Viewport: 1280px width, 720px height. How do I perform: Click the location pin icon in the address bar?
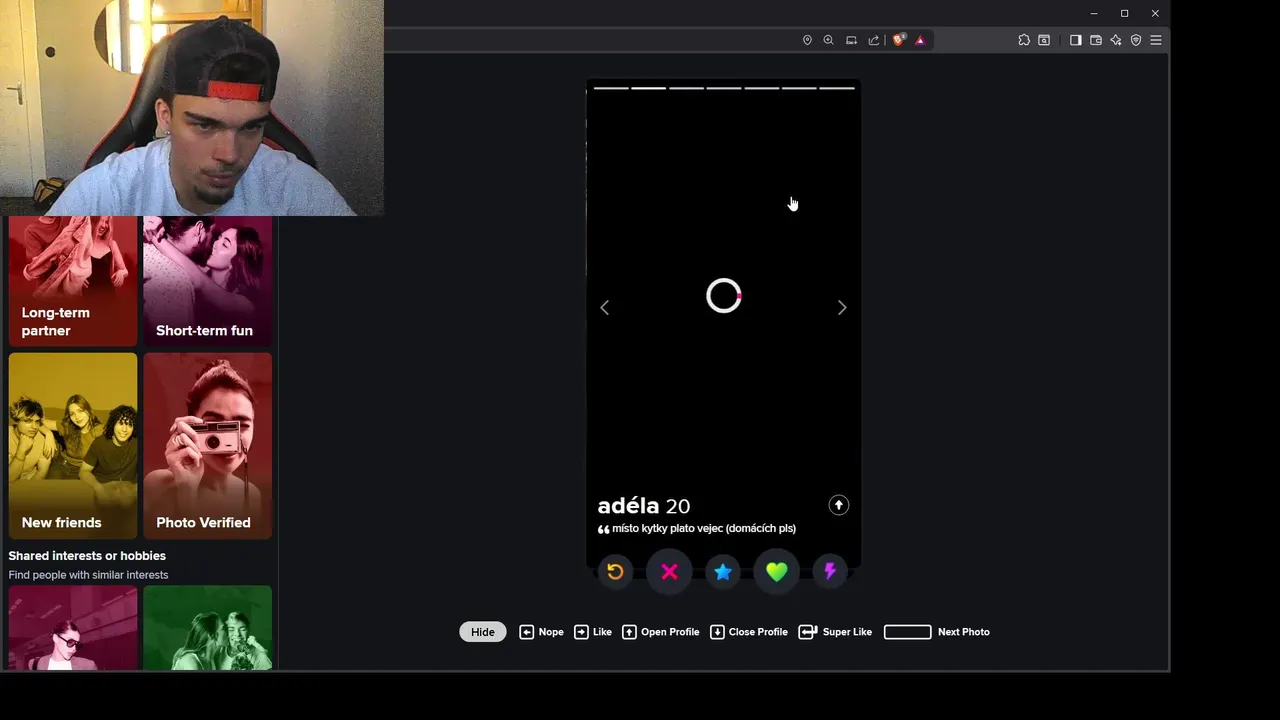pos(807,40)
